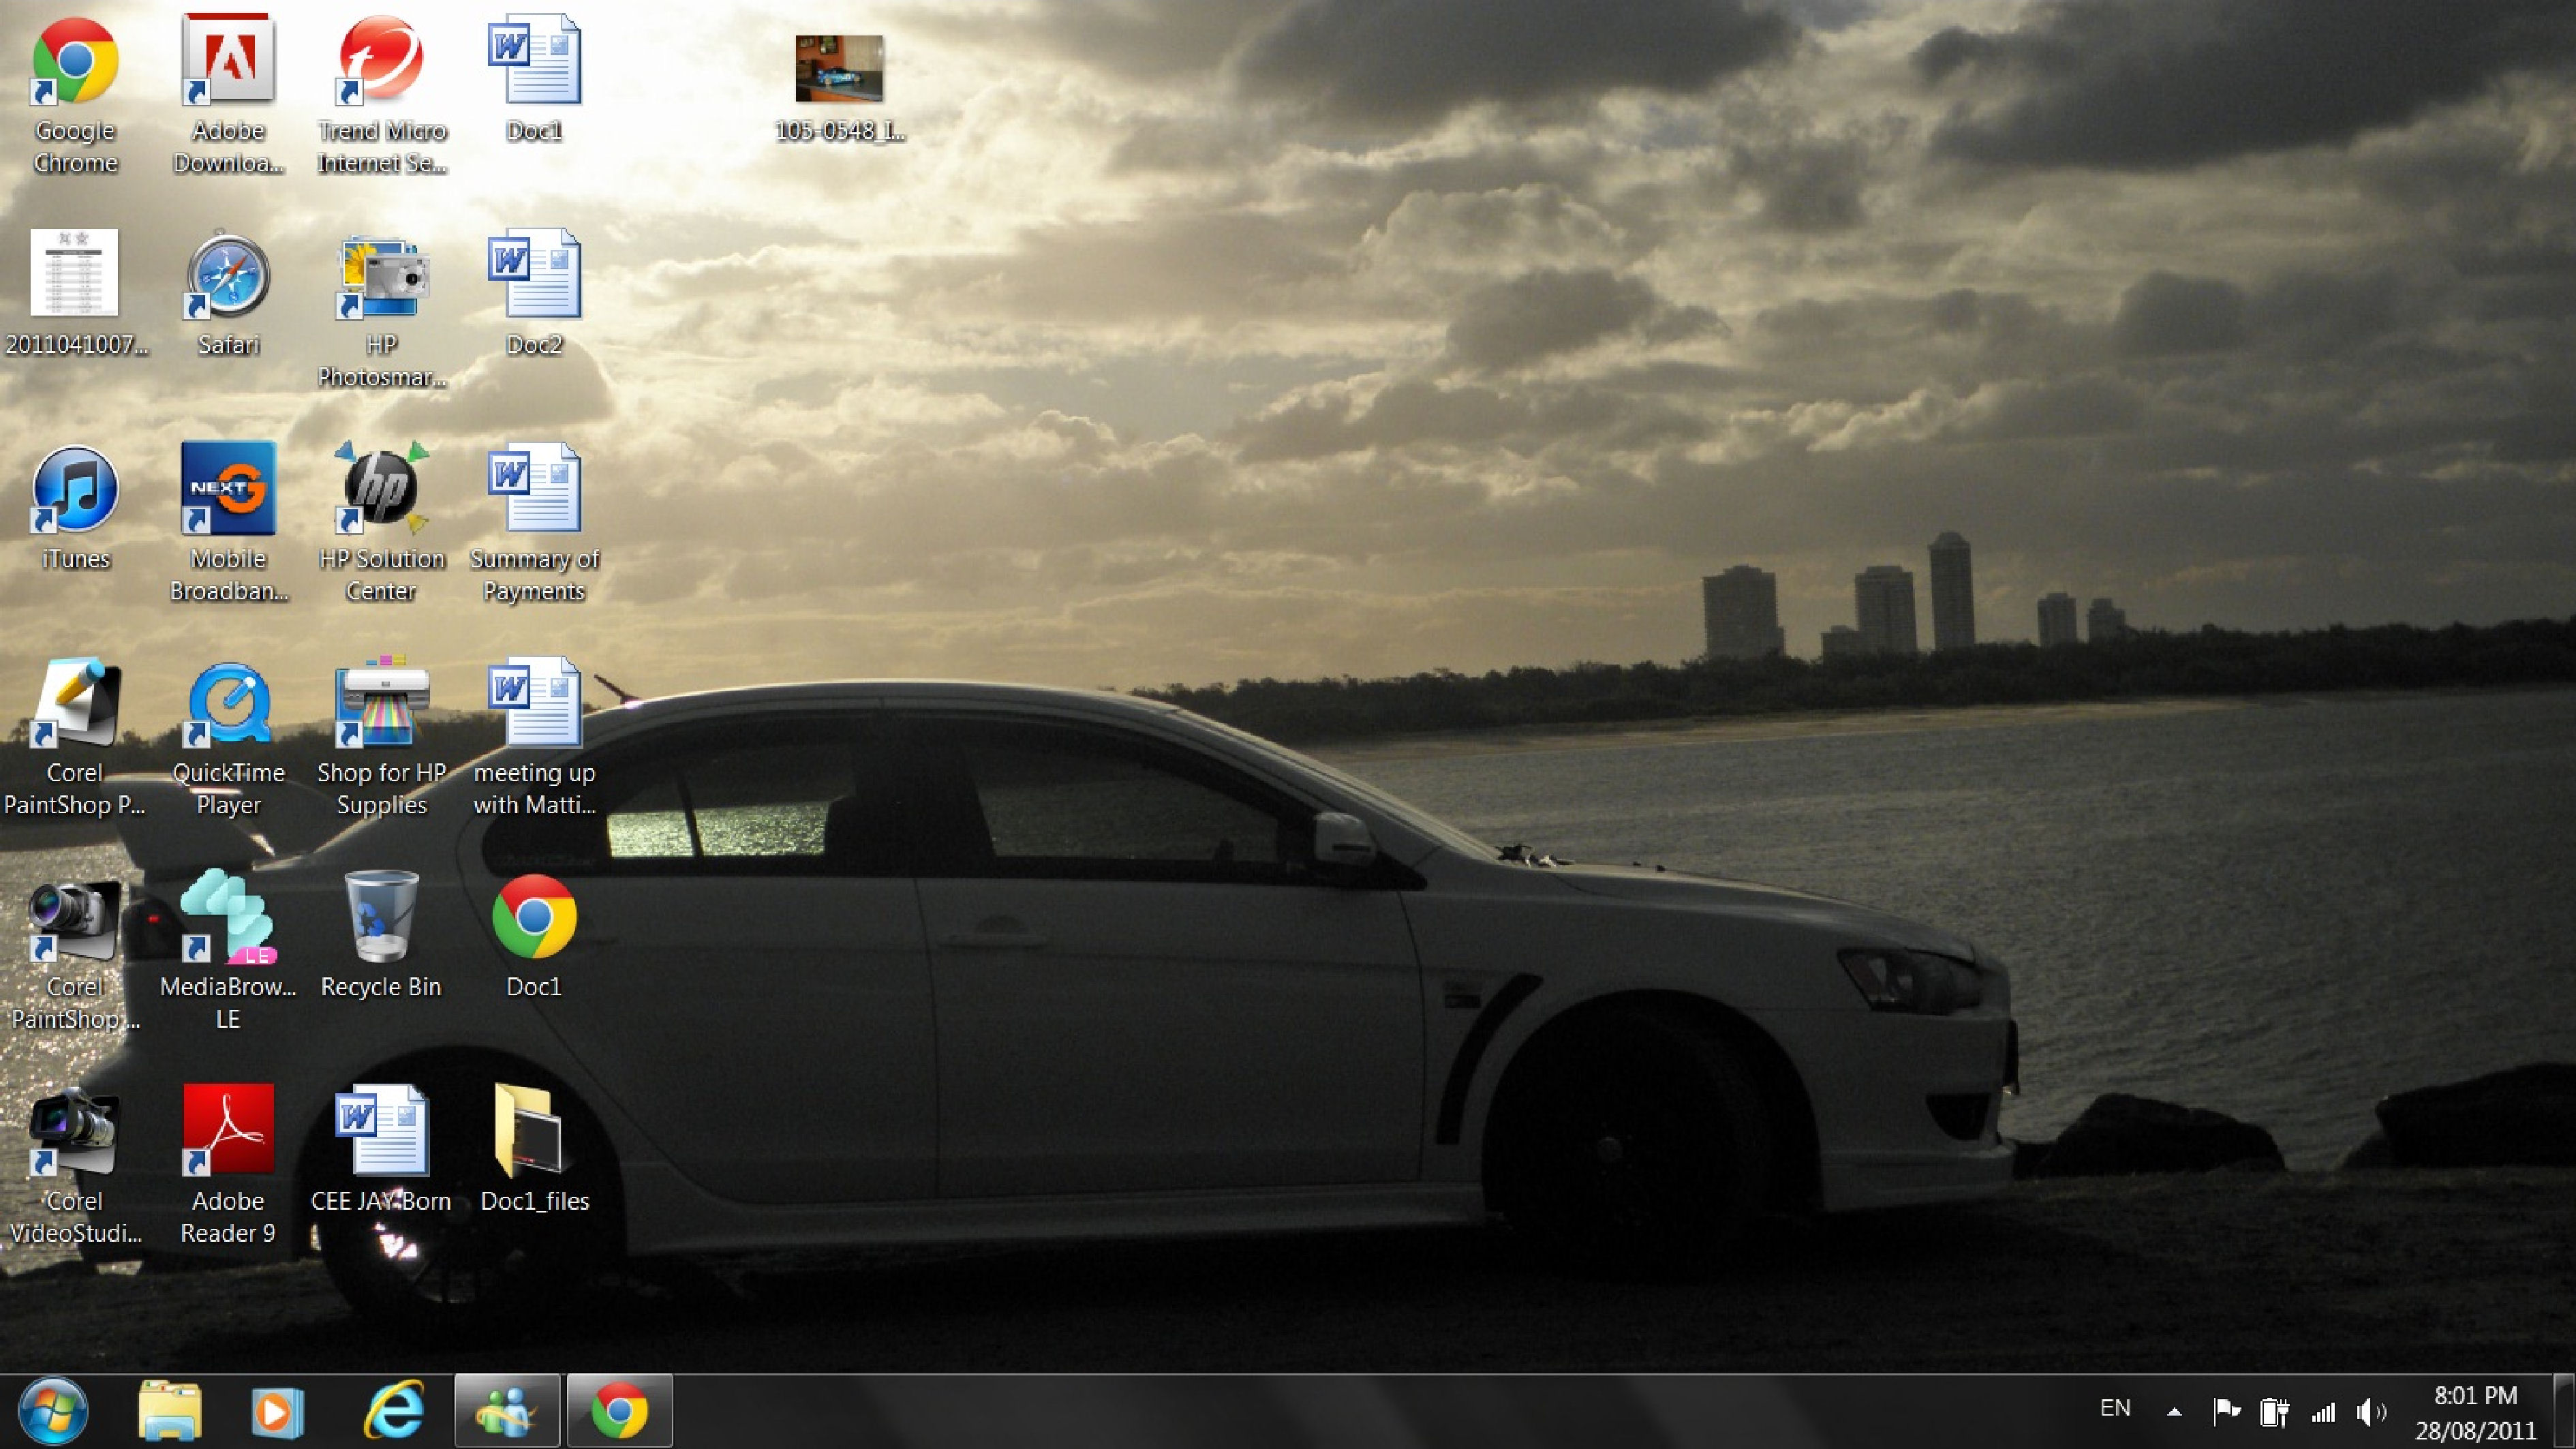Select the 2011041007 document file
This screenshot has height=1449, width=2576.
coord(75,293)
